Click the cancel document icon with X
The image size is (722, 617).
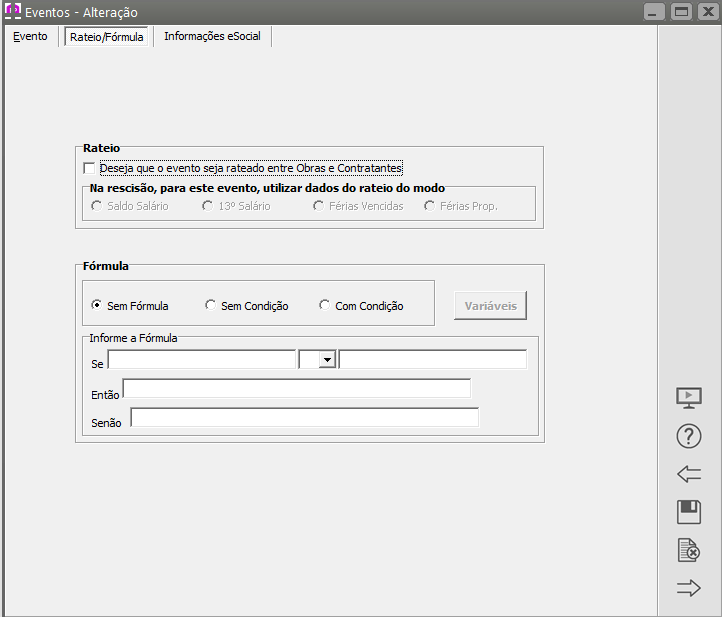(x=689, y=550)
